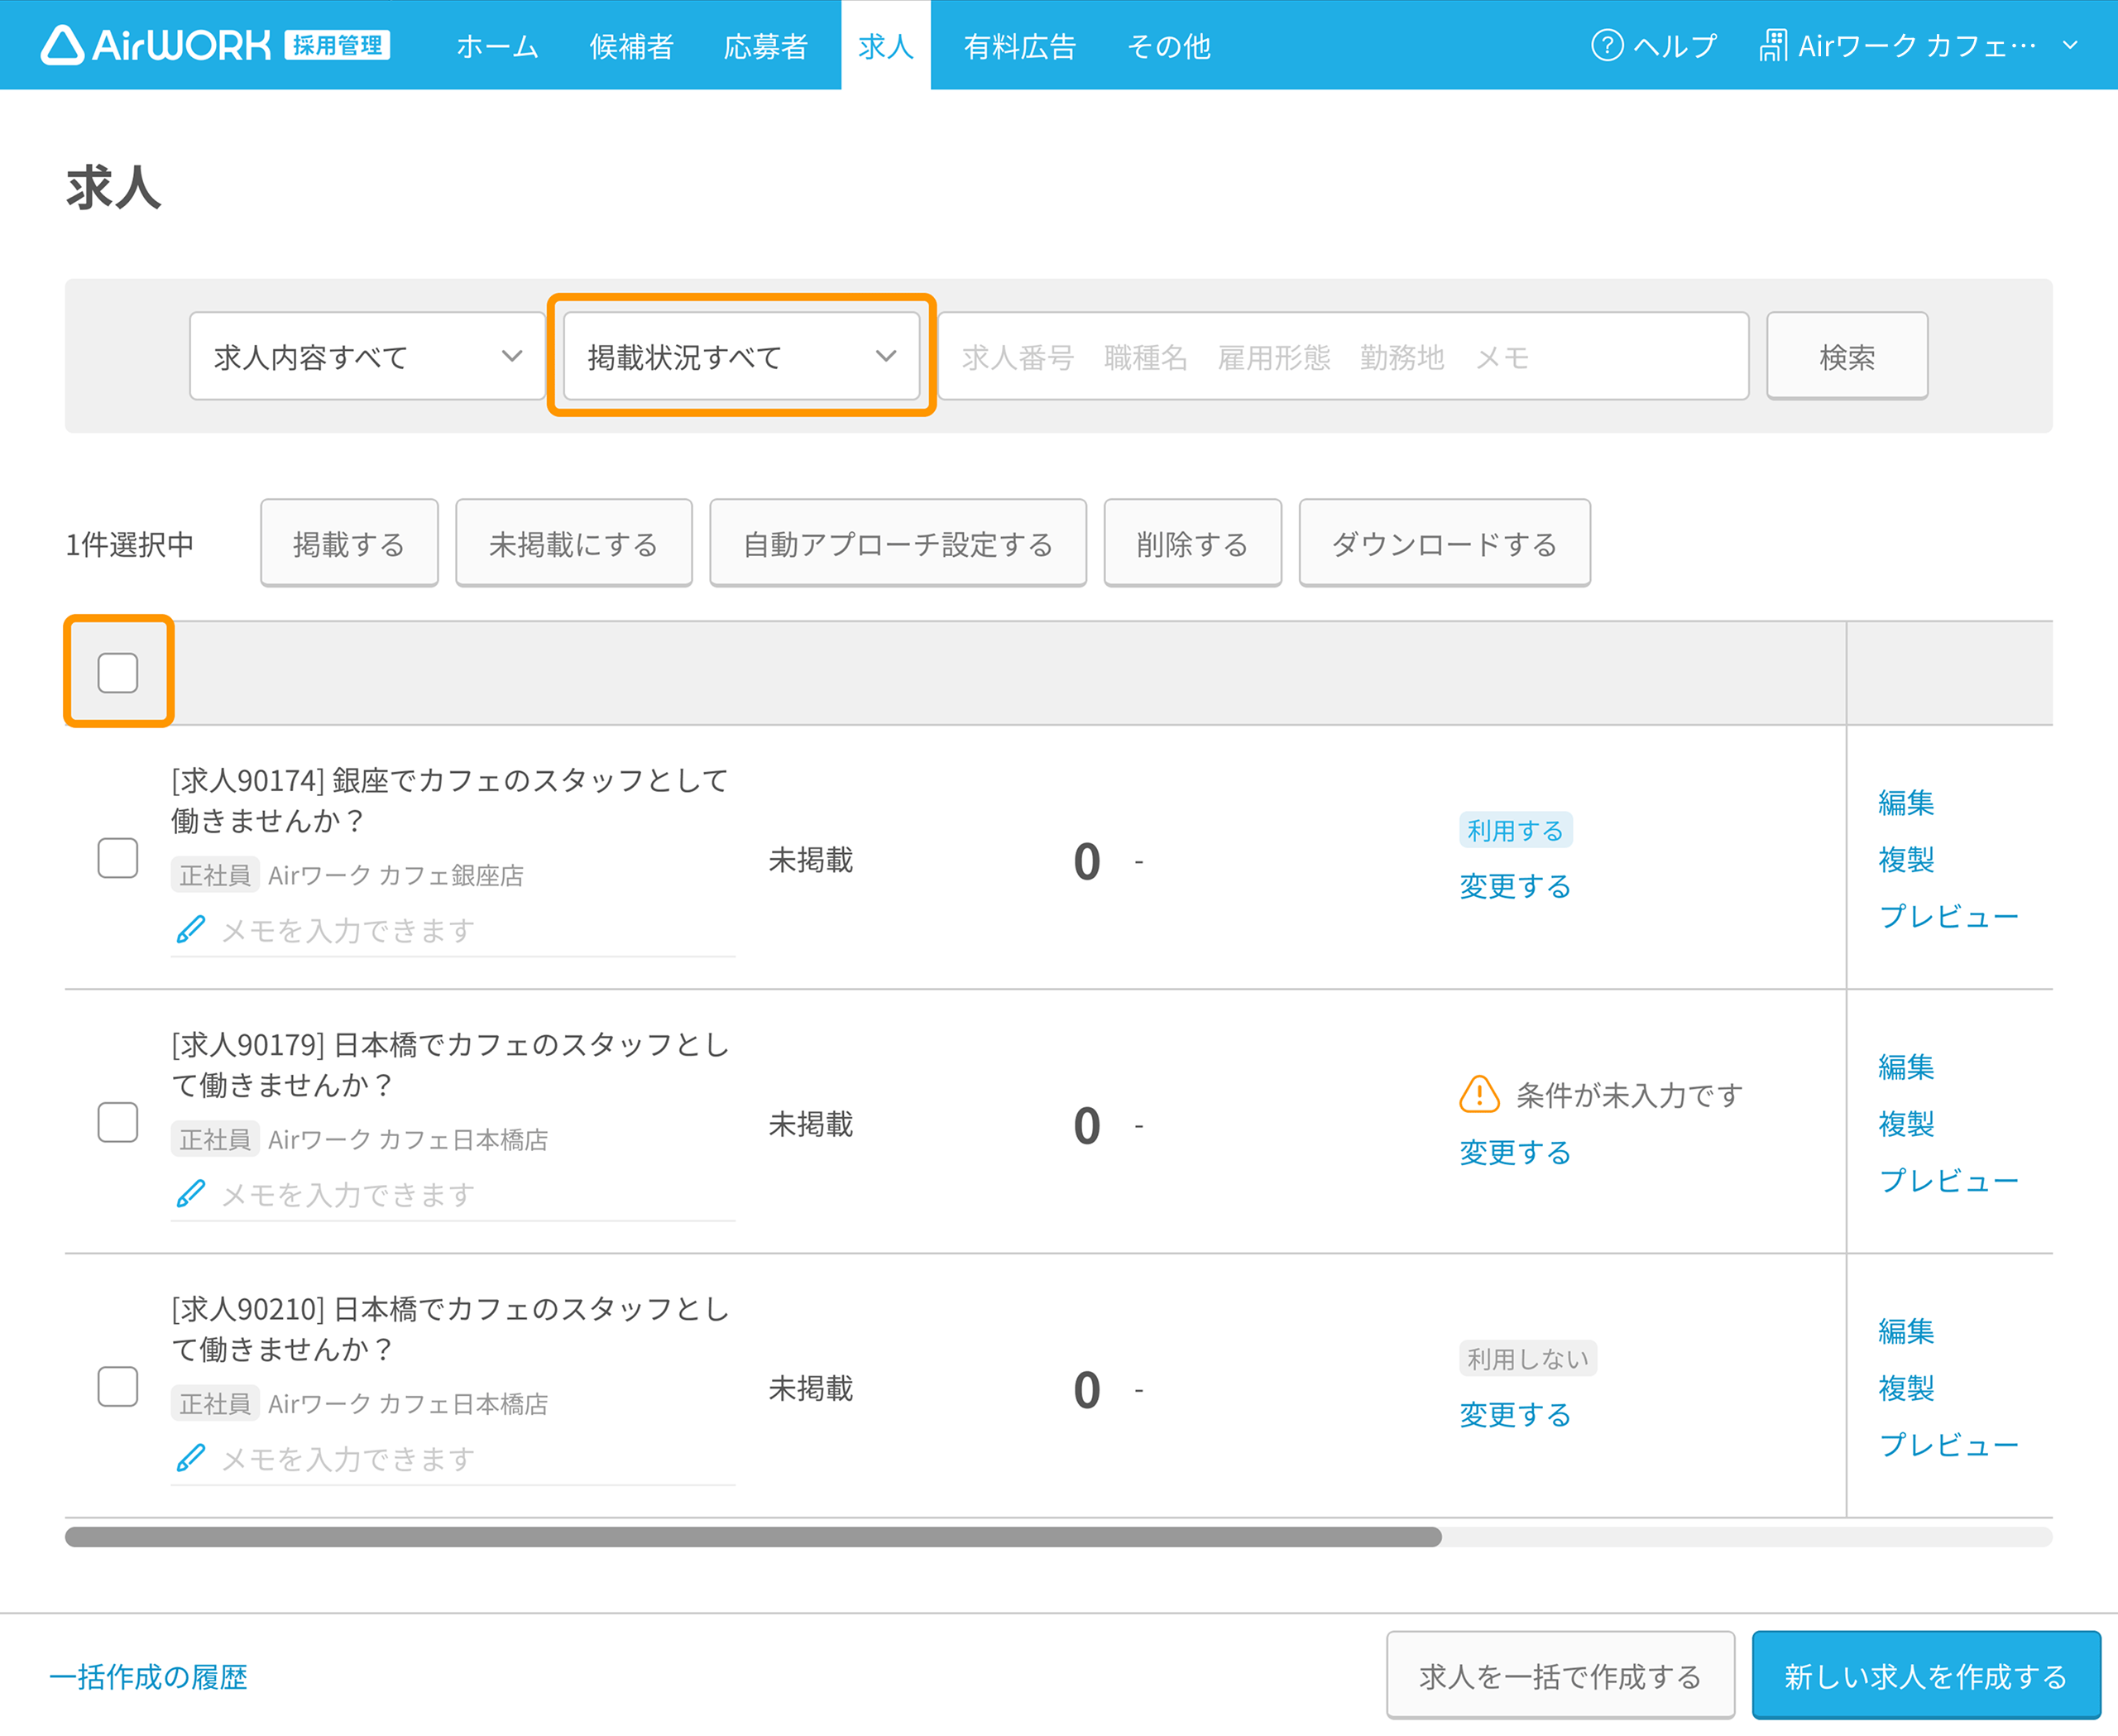
Task: Click job title 銀座でカフェのスタッフとして働きませんか
Action: pyautogui.click(x=450, y=800)
